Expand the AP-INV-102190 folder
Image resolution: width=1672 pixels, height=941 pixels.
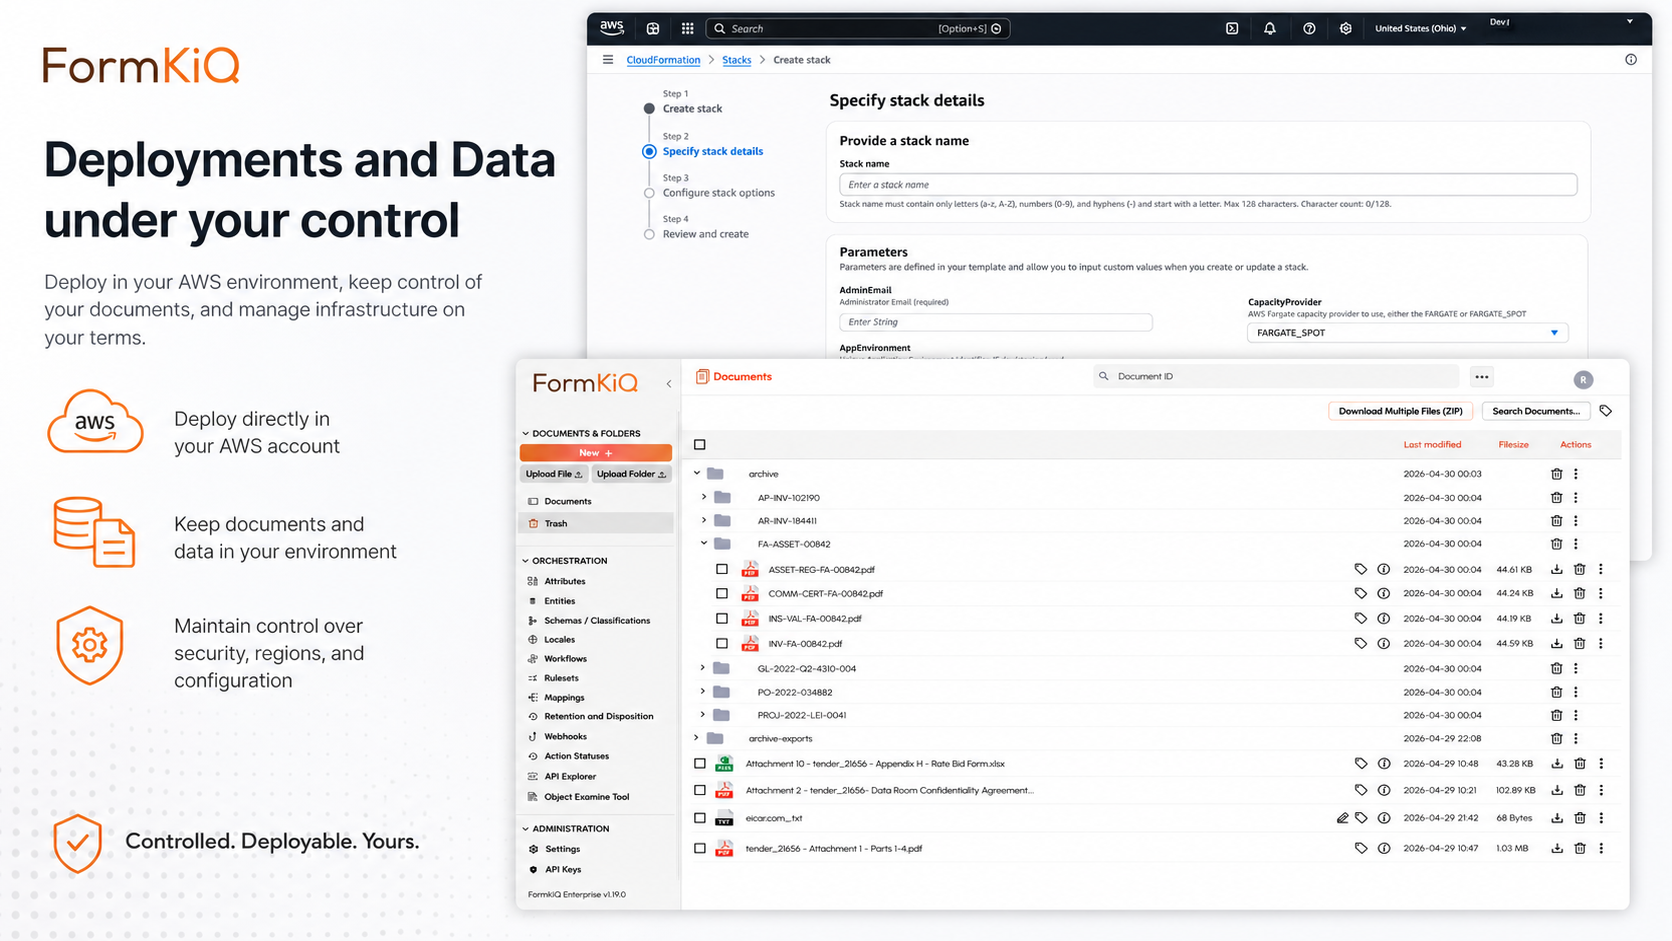tap(704, 497)
